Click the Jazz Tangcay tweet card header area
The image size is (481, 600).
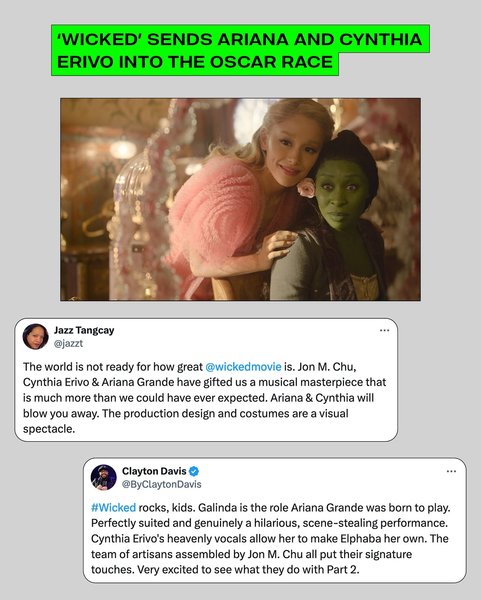pyautogui.click(x=206, y=336)
